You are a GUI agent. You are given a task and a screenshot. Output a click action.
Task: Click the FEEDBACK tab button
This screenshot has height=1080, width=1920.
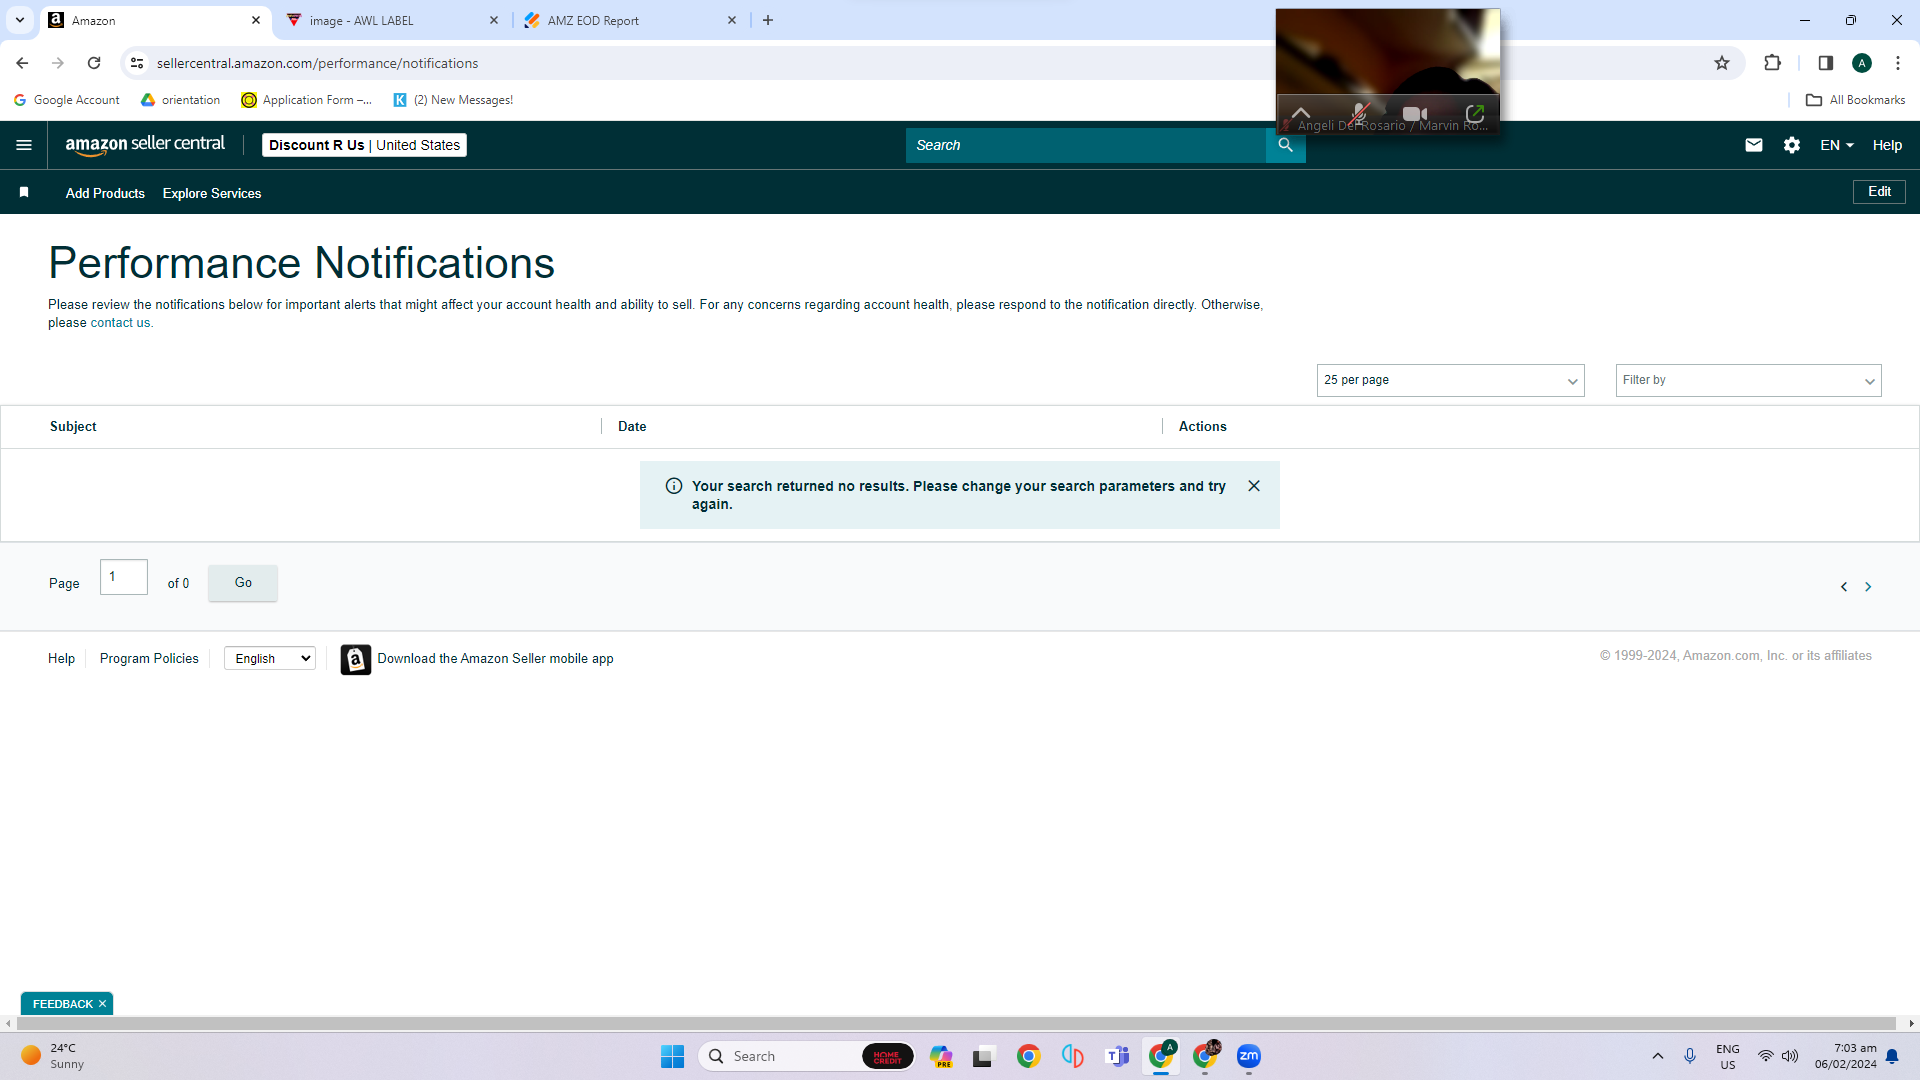click(x=62, y=1004)
